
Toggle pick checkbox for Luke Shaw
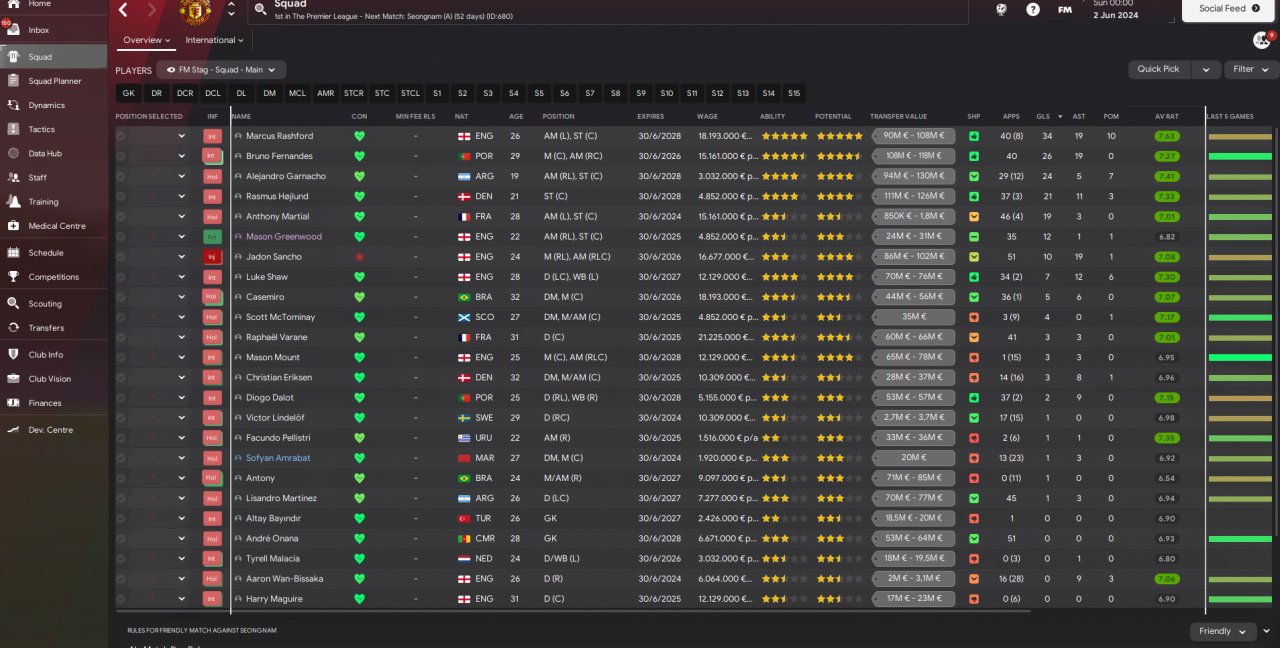click(121, 277)
